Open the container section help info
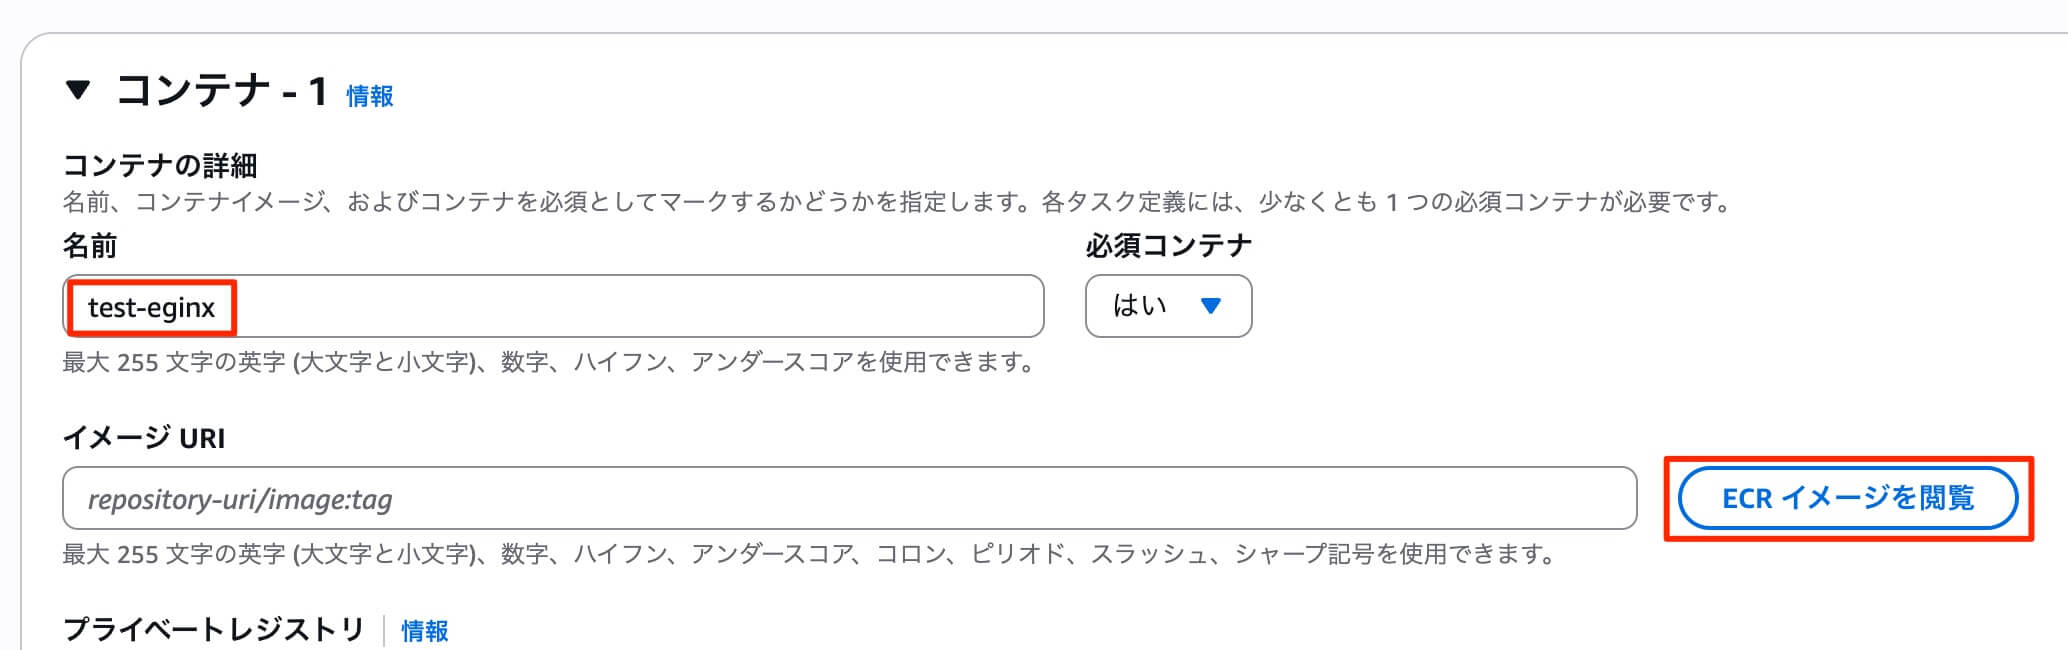This screenshot has width=2068, height=650. [366, 96]
